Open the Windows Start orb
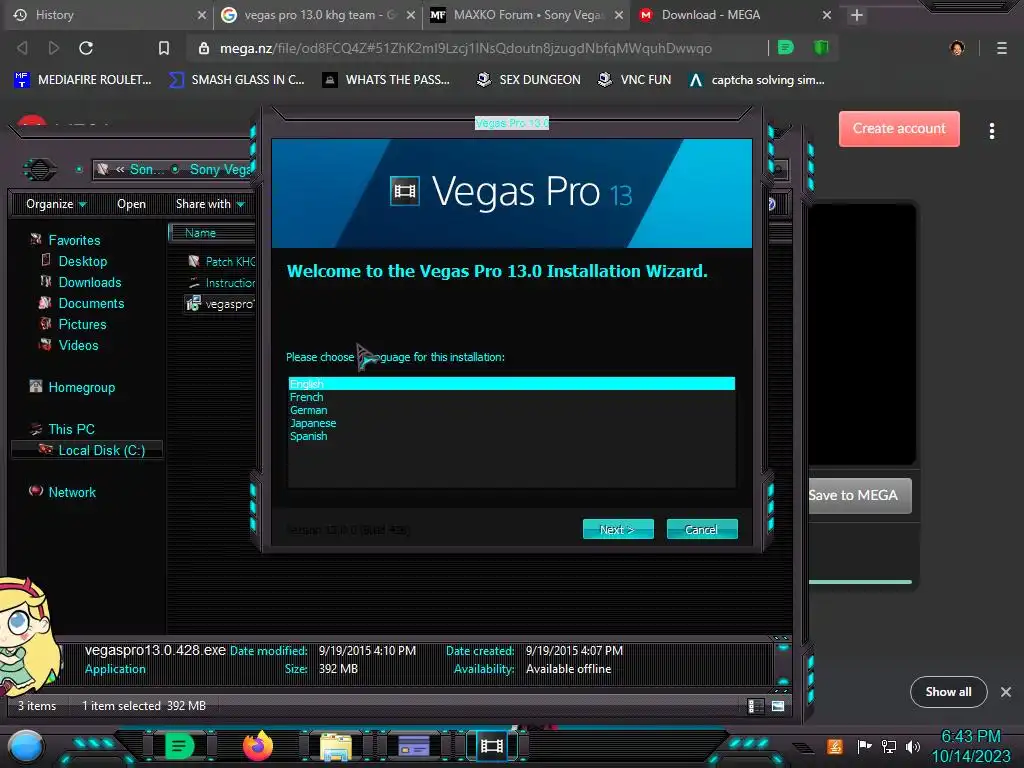 (x=26, y=747)
